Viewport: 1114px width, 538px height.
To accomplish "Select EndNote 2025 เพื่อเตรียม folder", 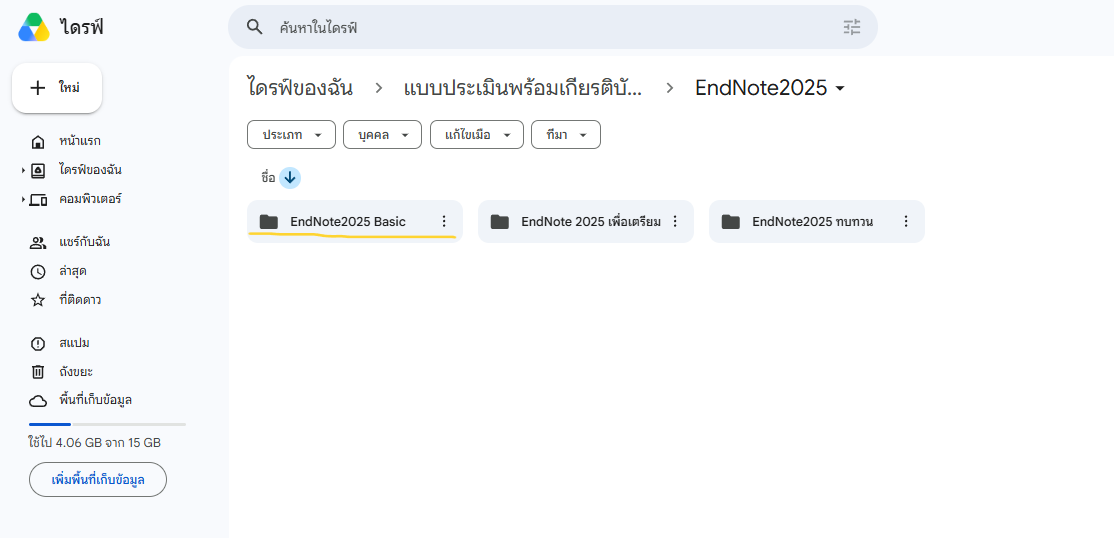I will [x=585, y=222].
